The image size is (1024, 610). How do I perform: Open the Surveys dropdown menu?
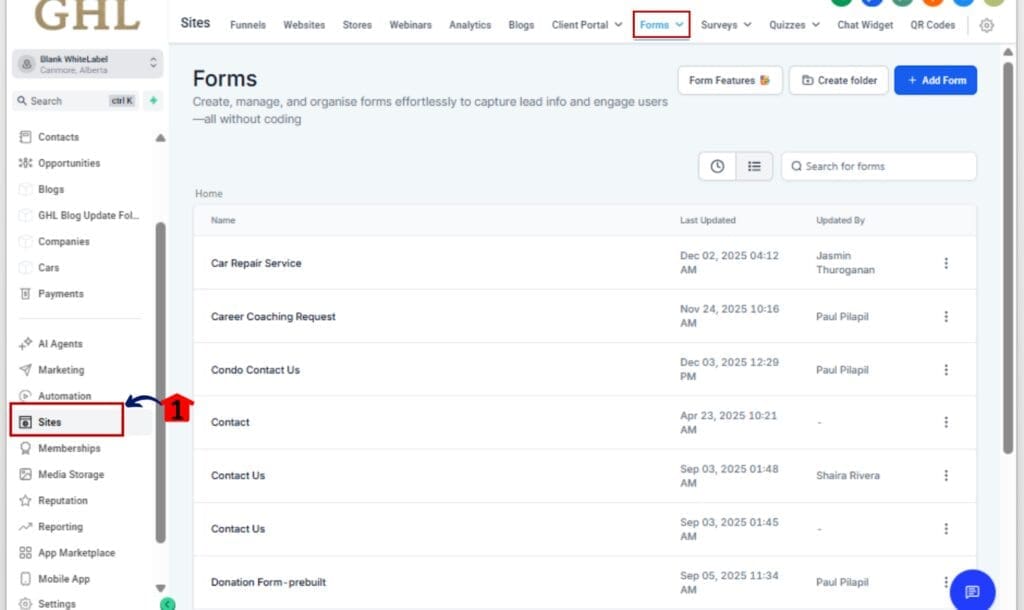pyautogui.click(x=725, y=24)
